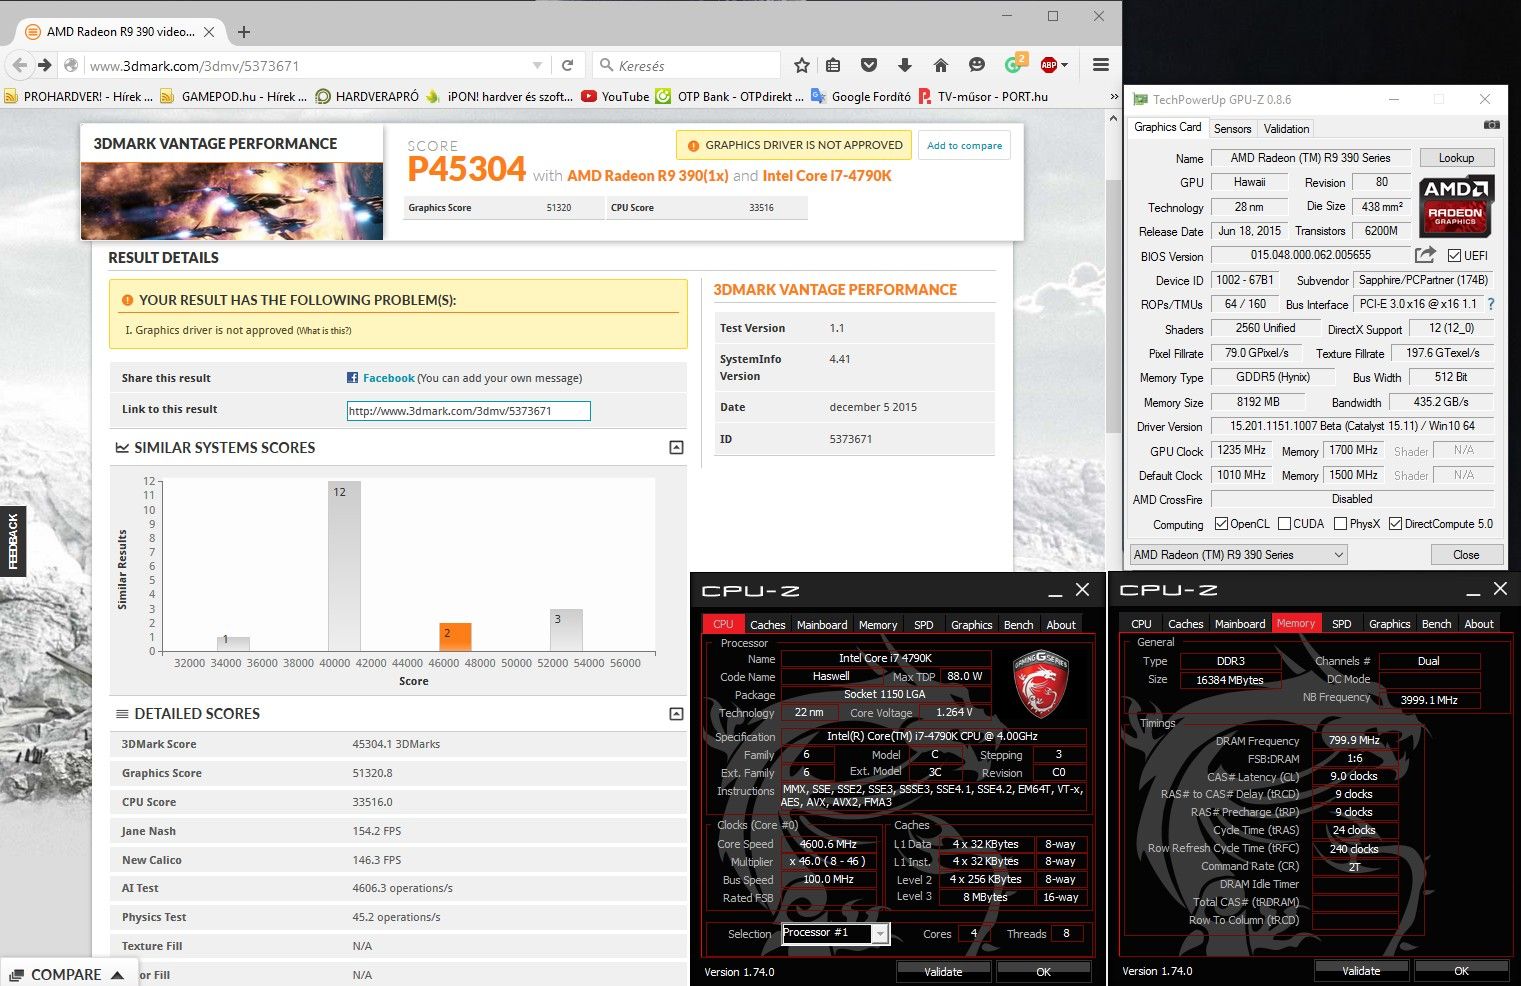Toggle the OpenCL checkbox
Viewport: 1521px width, 986px height.
(1221, 524)
